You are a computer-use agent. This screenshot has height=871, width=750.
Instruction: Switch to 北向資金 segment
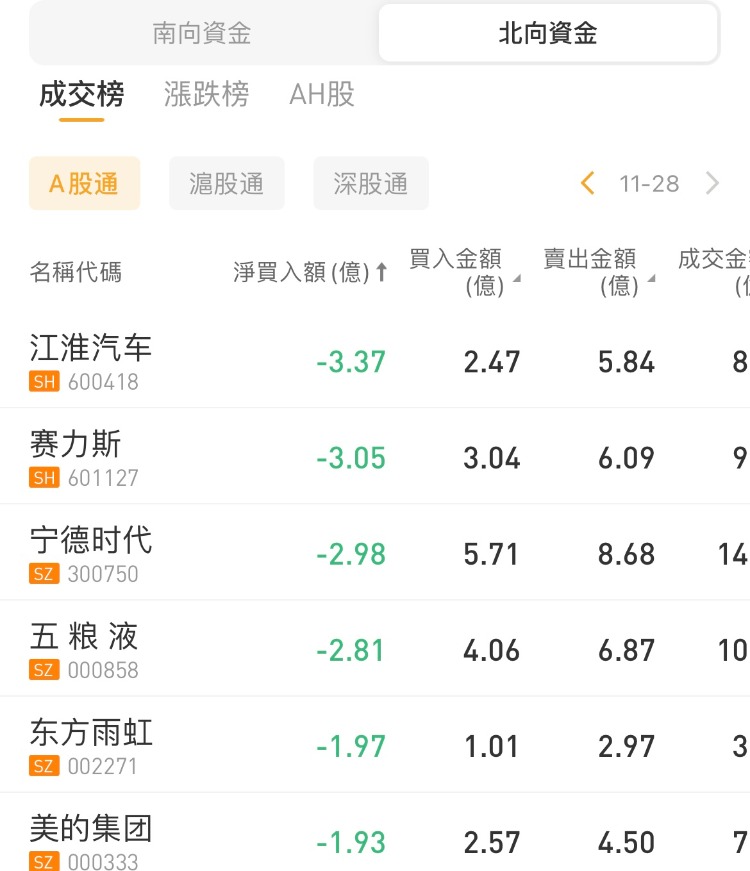548,34
